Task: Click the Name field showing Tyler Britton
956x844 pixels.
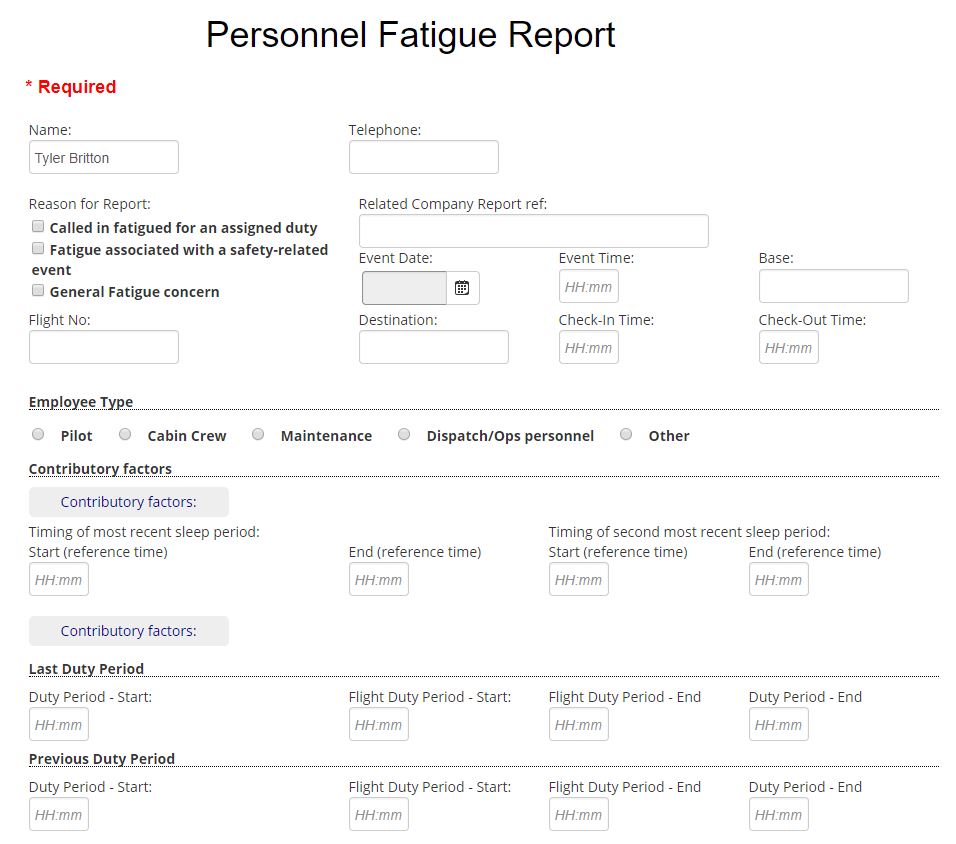Action: pyautogui.click(x=103, y=157)
